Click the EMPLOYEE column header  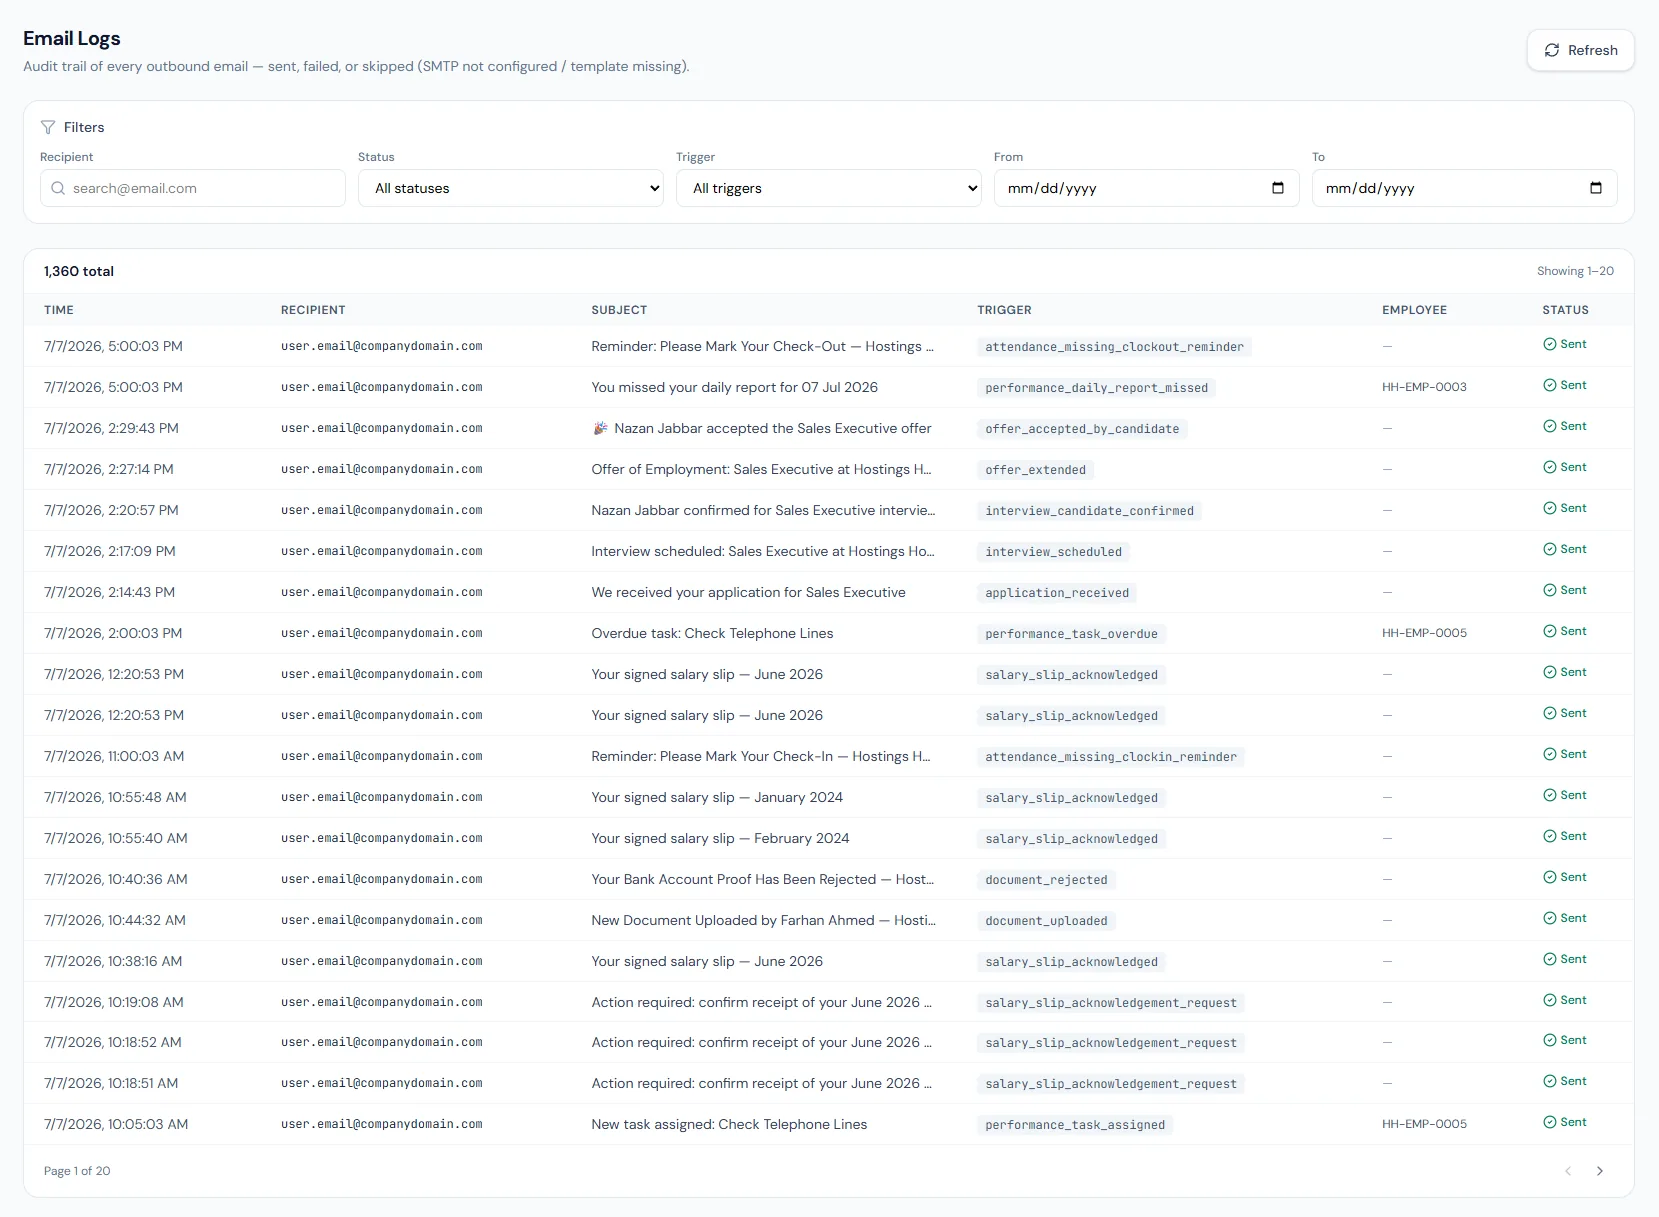pyautogui.click(x=1414, y=310)
